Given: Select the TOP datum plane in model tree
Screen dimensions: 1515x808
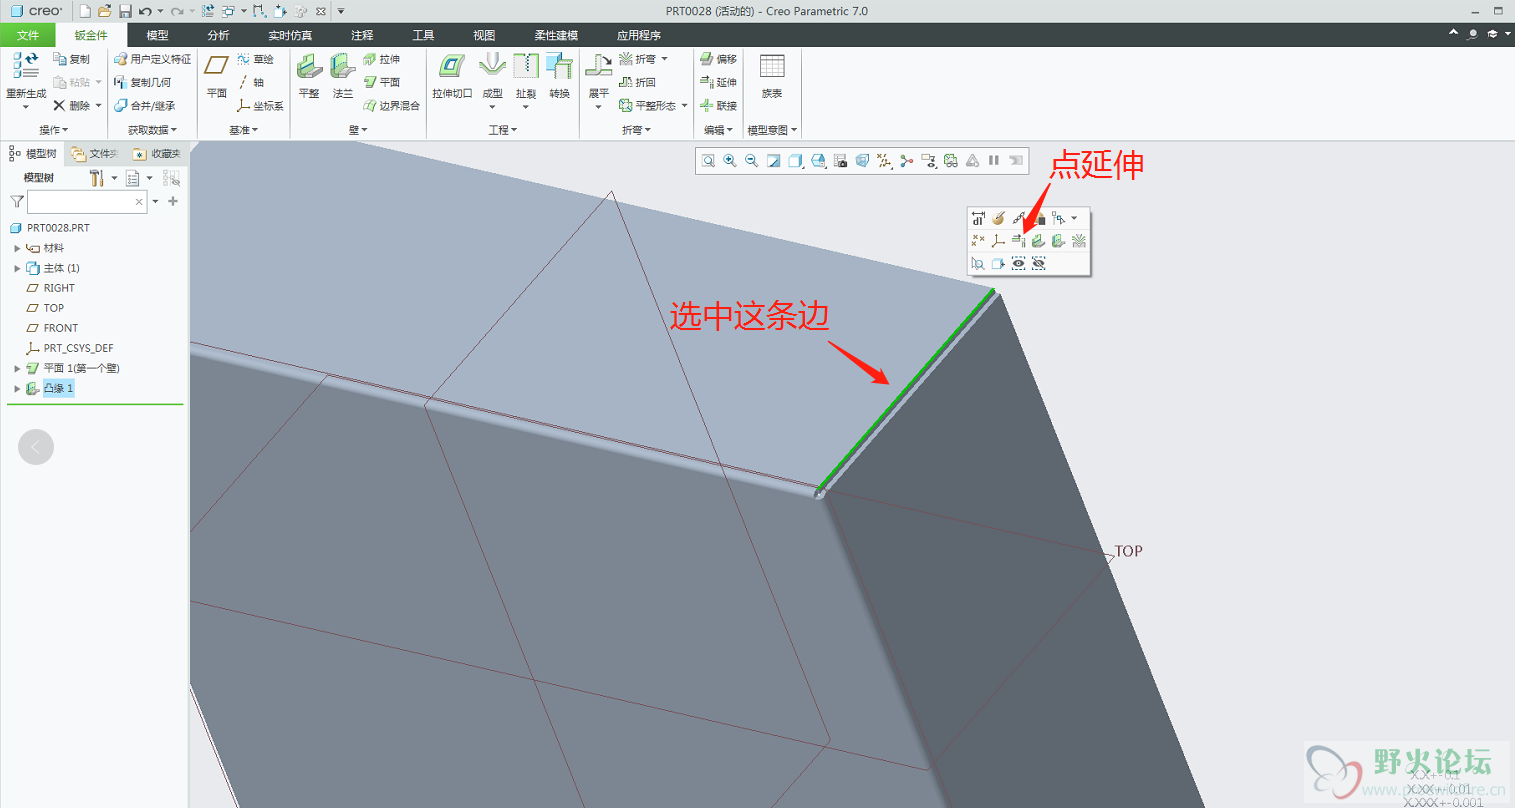Looking at the screenshot, I should click(54, 308).
